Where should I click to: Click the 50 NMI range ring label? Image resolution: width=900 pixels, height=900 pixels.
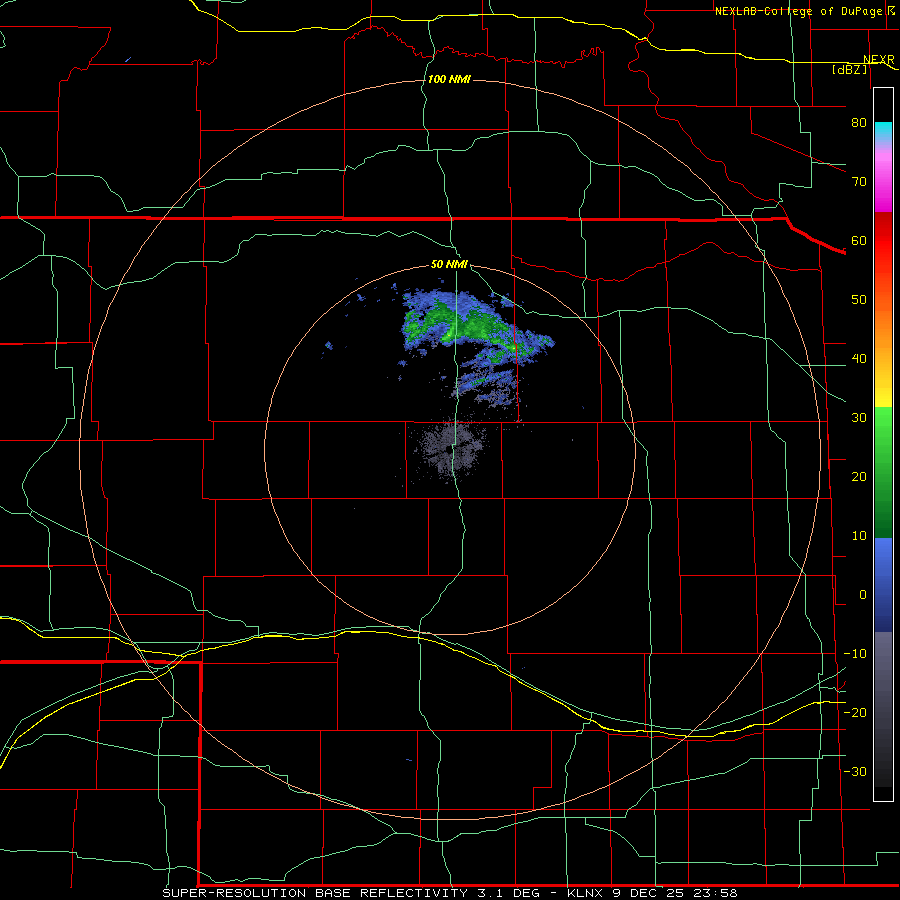pos(449,265)
